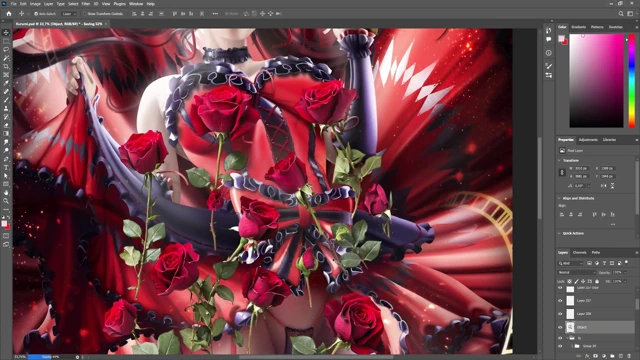Viewport: 640px width, 360px height.
Task: Select the Rectangular Marquee tool
Action: [x=6, y=41]
